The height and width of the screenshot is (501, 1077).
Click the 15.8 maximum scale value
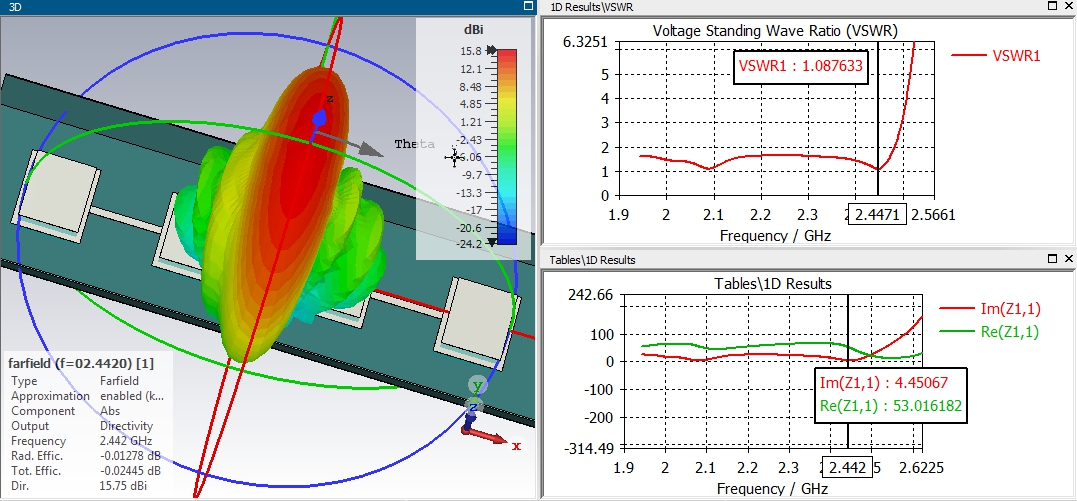coord(472,51)
